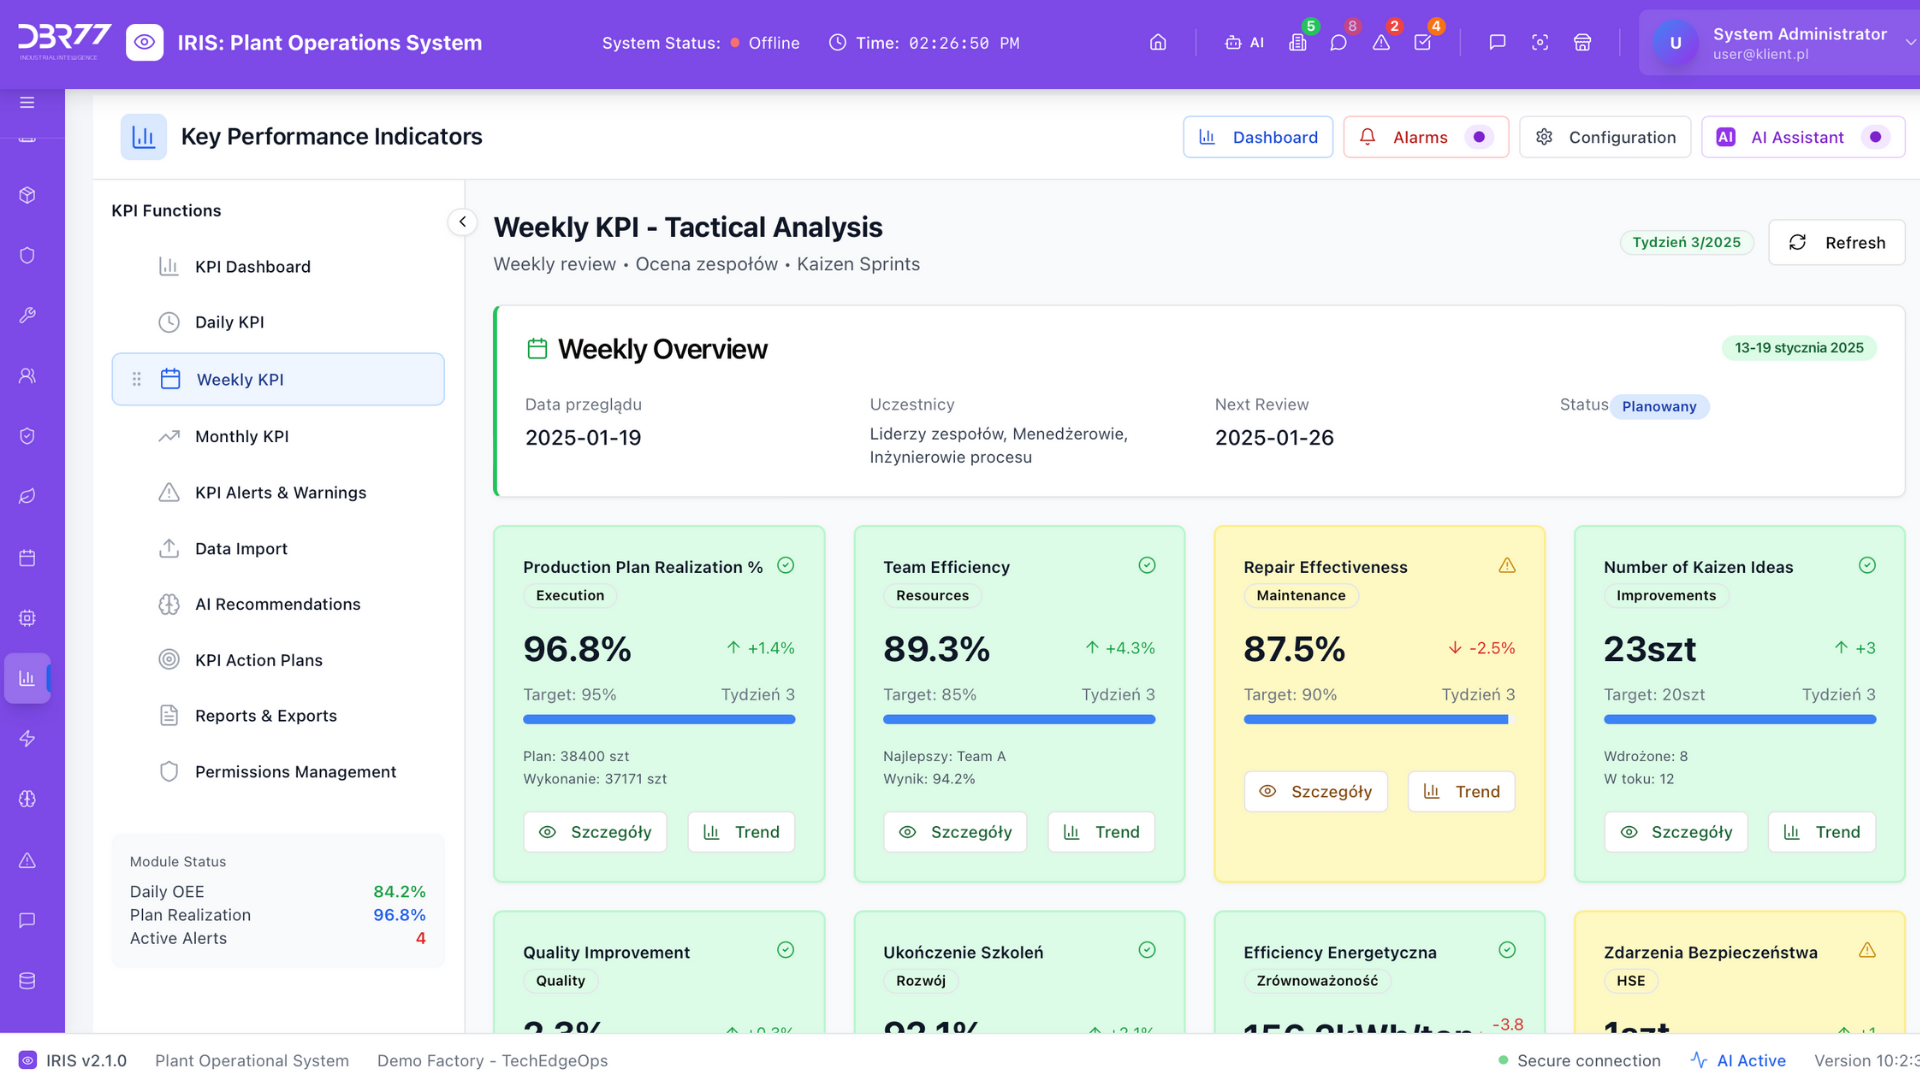Click the lightning bolt sidebar icon
The height and width of the screenshot is (1080, 1920).
27,739
